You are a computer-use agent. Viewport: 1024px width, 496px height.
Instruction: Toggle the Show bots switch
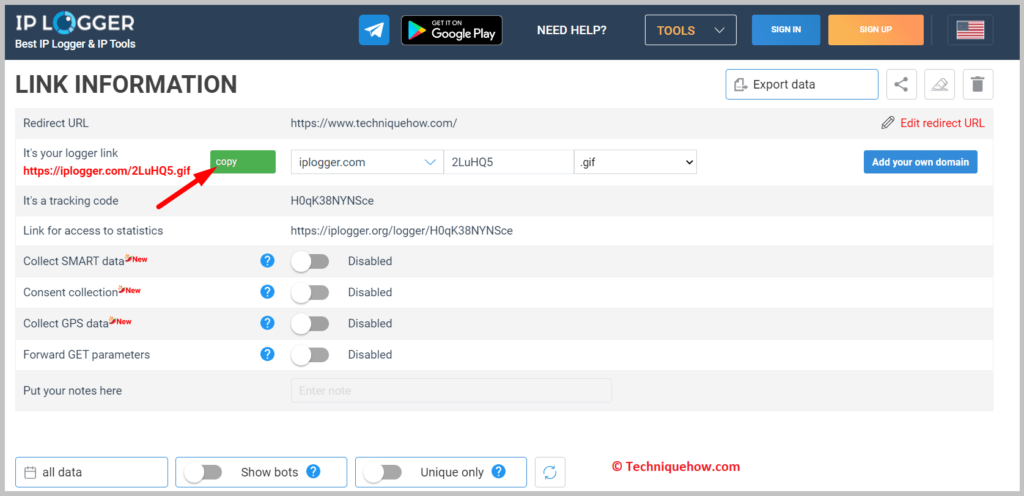203,472
